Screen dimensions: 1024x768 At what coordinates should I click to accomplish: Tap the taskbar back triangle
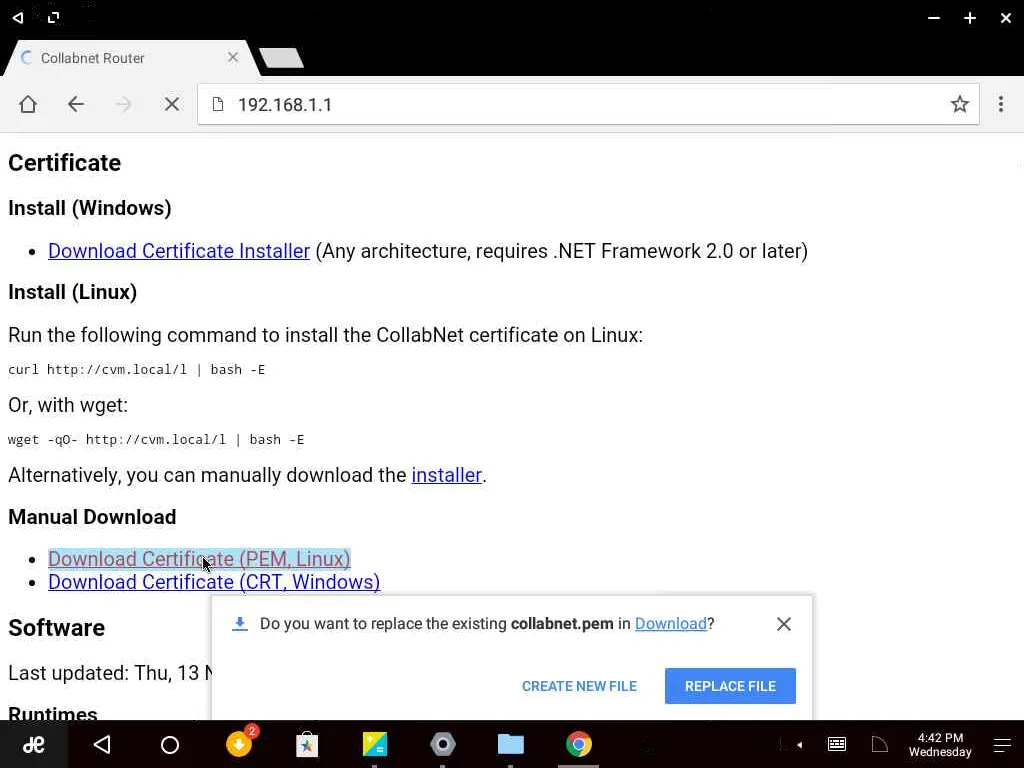(103, 744)
